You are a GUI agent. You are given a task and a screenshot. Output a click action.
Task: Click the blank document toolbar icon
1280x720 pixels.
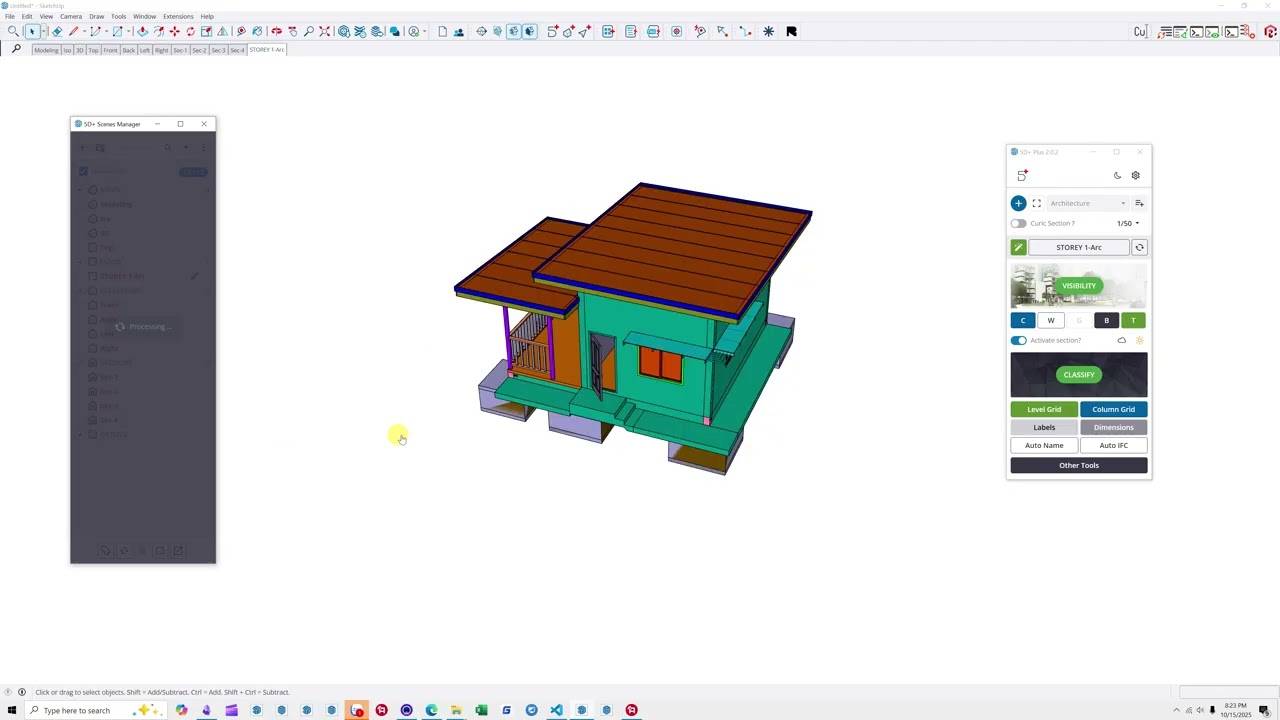(x=442, y=31)
